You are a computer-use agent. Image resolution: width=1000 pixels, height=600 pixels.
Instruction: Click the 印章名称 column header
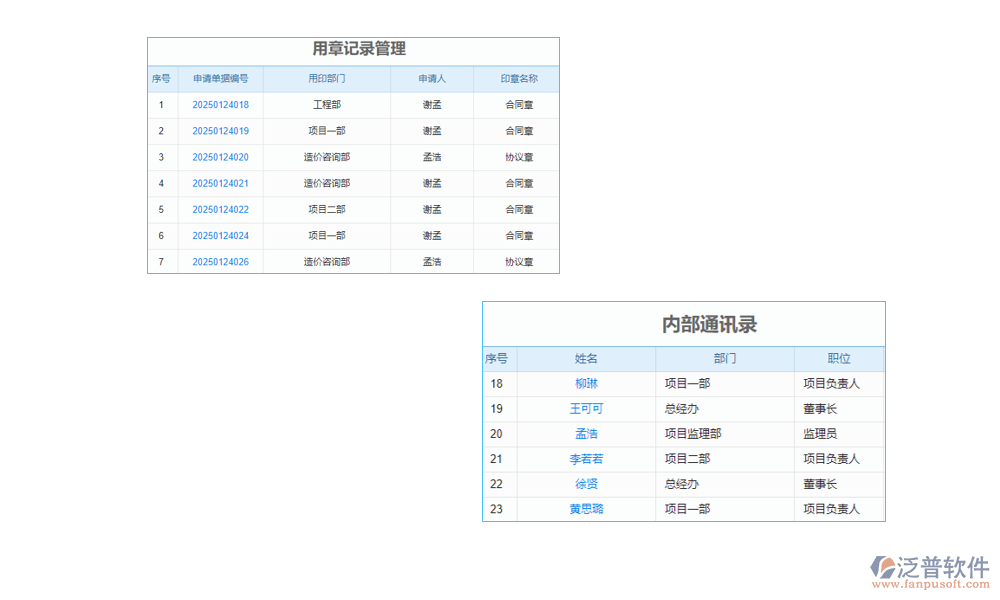coord(518,78)
